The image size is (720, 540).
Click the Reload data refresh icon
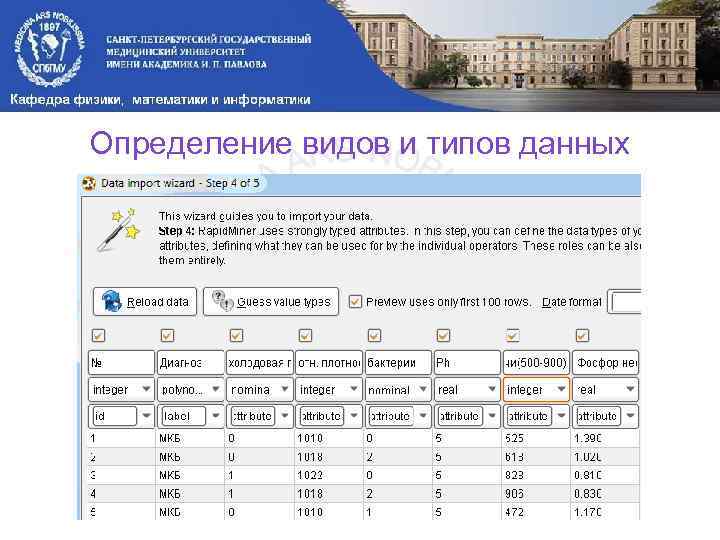point(111,301)
